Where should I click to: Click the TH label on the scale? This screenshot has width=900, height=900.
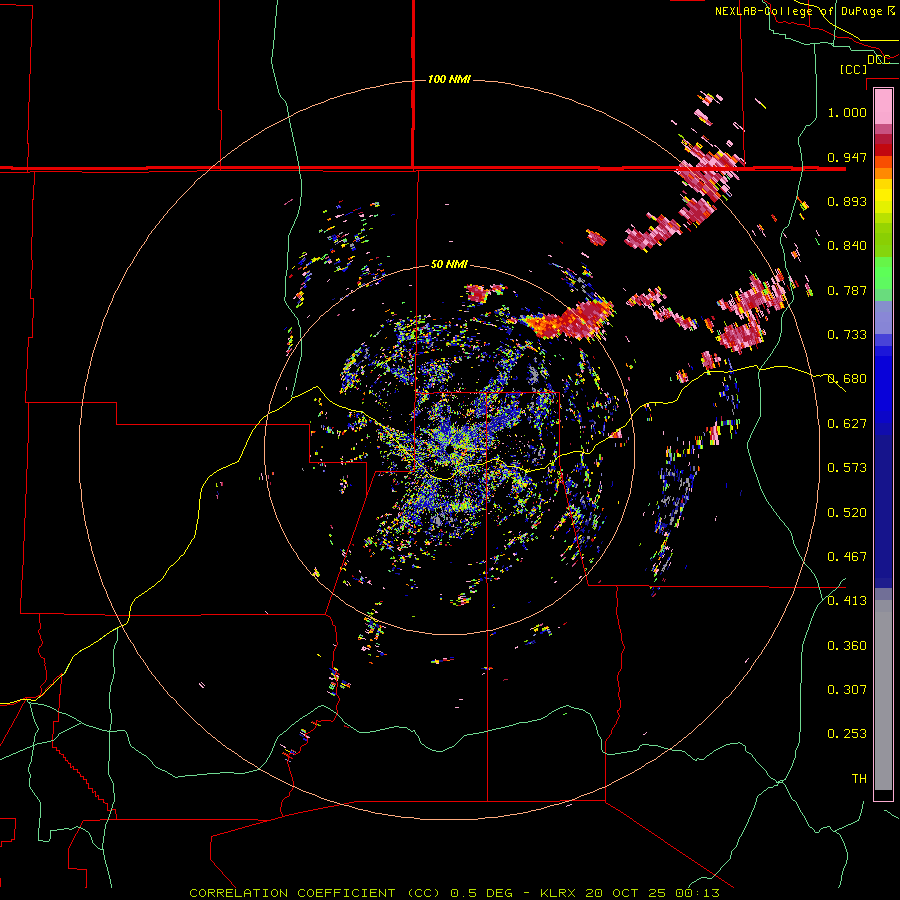(x=859, y=779)
